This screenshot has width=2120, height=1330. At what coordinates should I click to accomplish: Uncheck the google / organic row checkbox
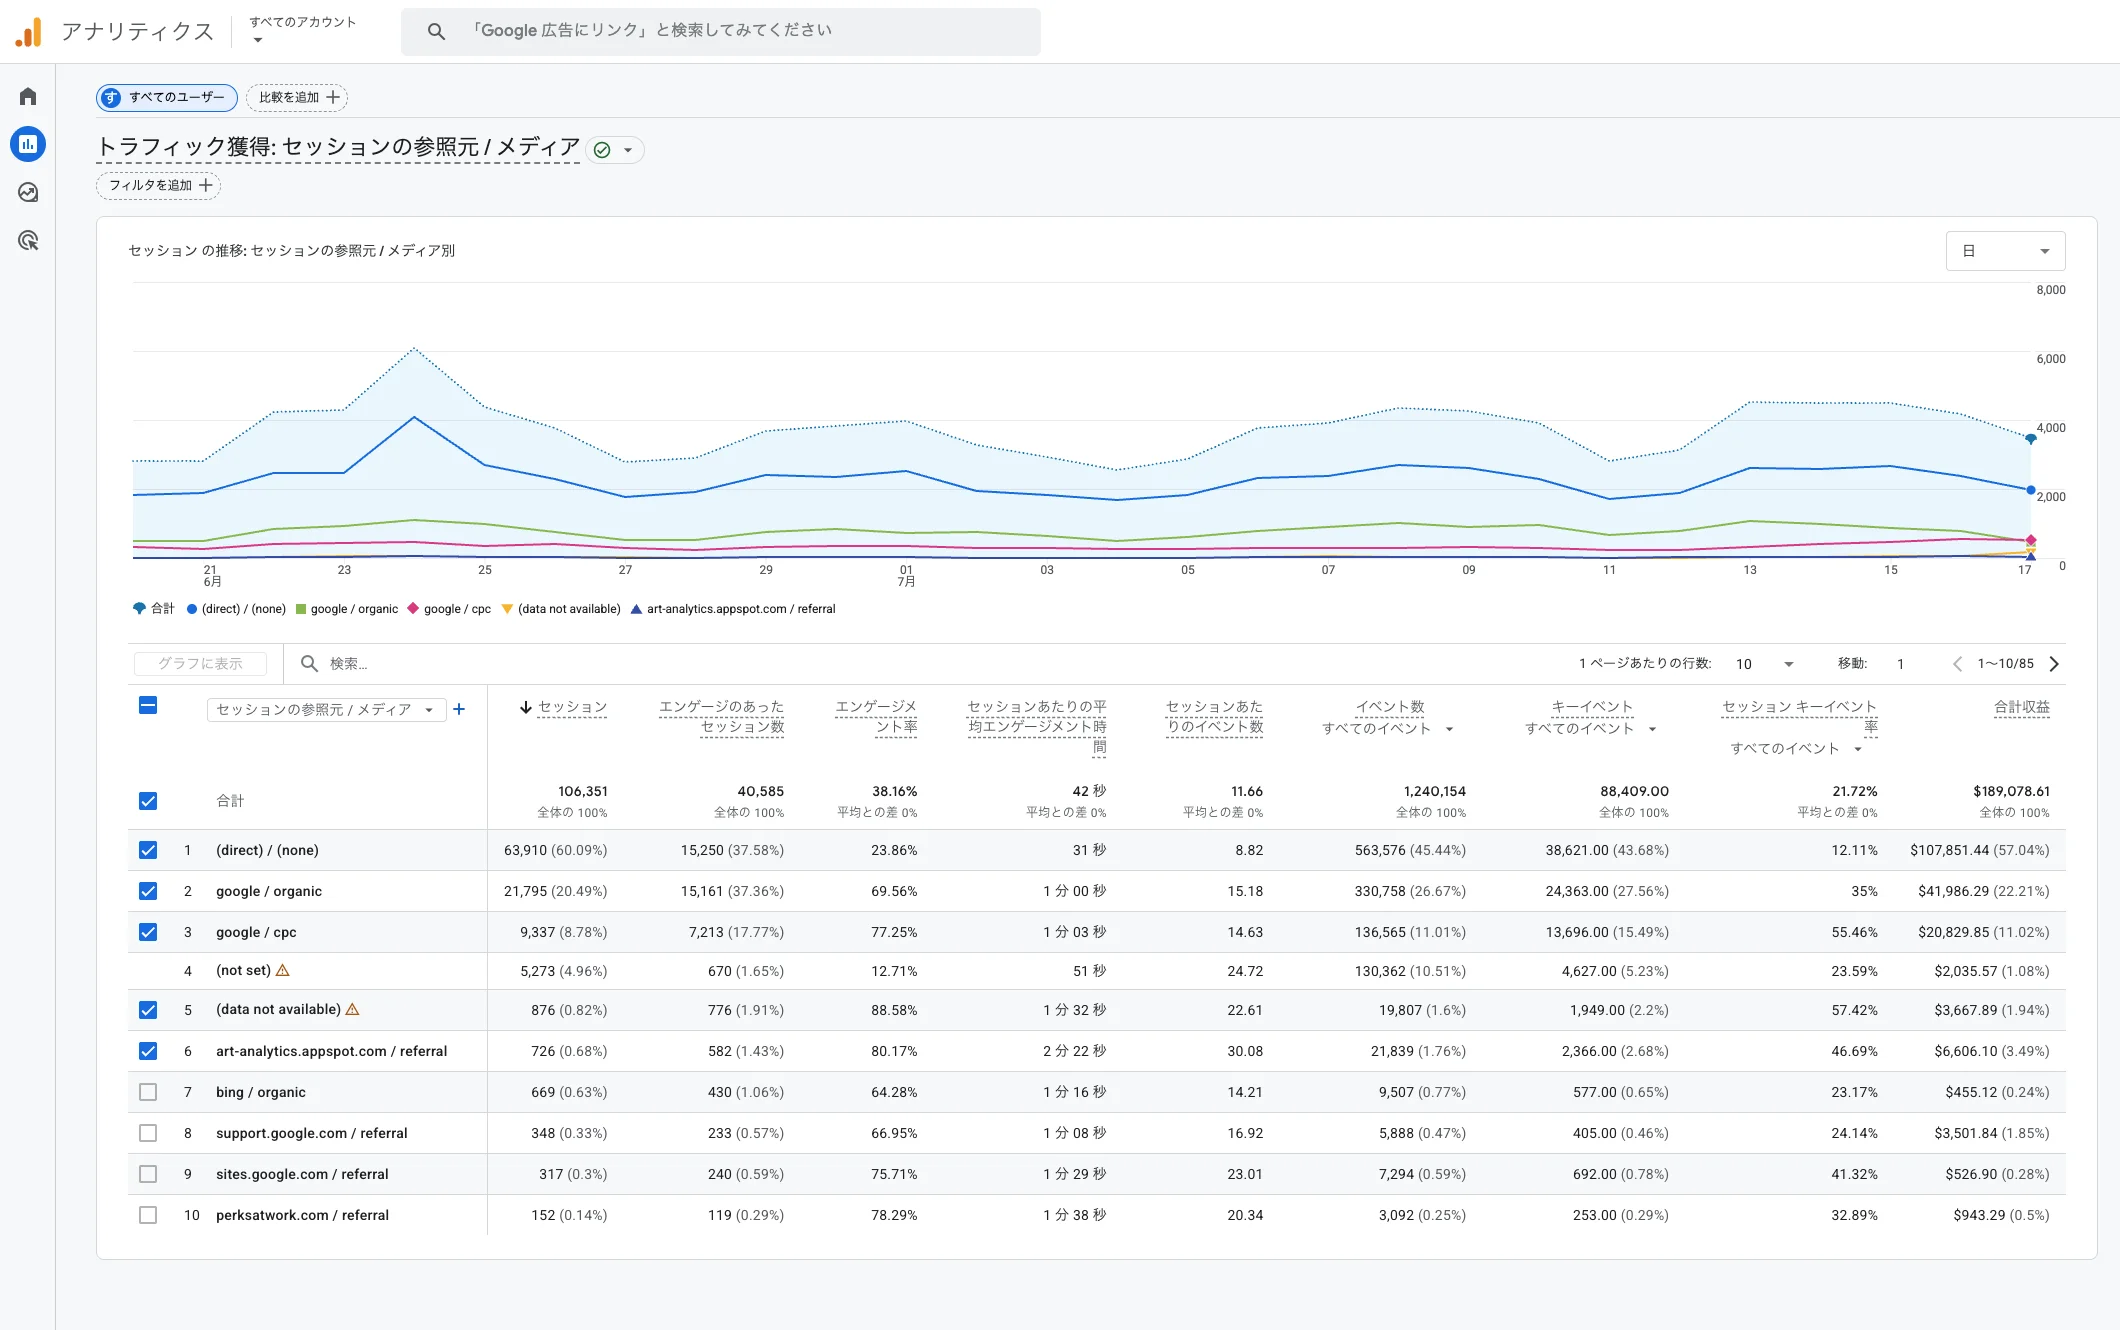point(148,891)
